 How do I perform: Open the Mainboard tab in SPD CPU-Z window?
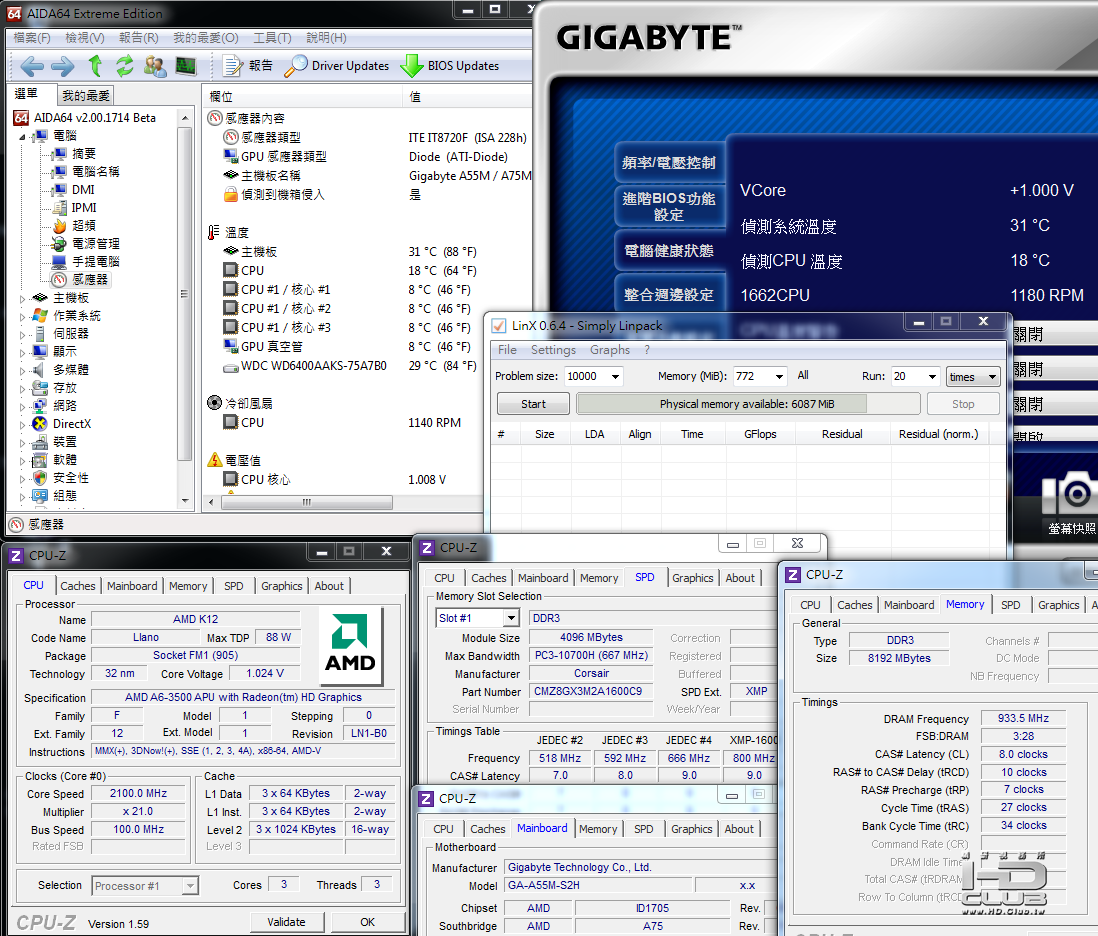[543, 578]
